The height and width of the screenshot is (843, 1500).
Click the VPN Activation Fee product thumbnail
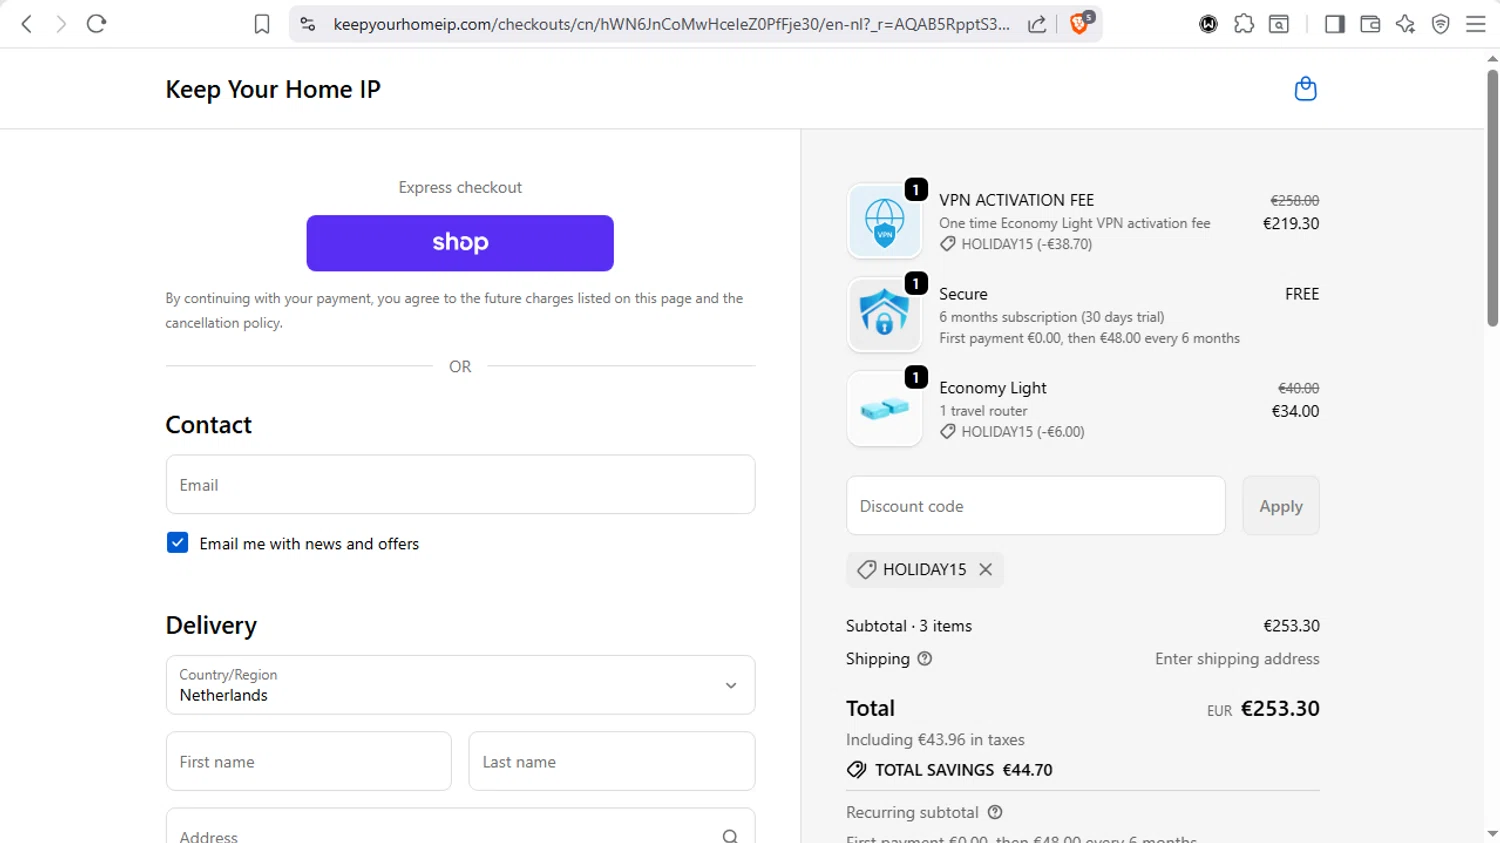coord(884,221)
